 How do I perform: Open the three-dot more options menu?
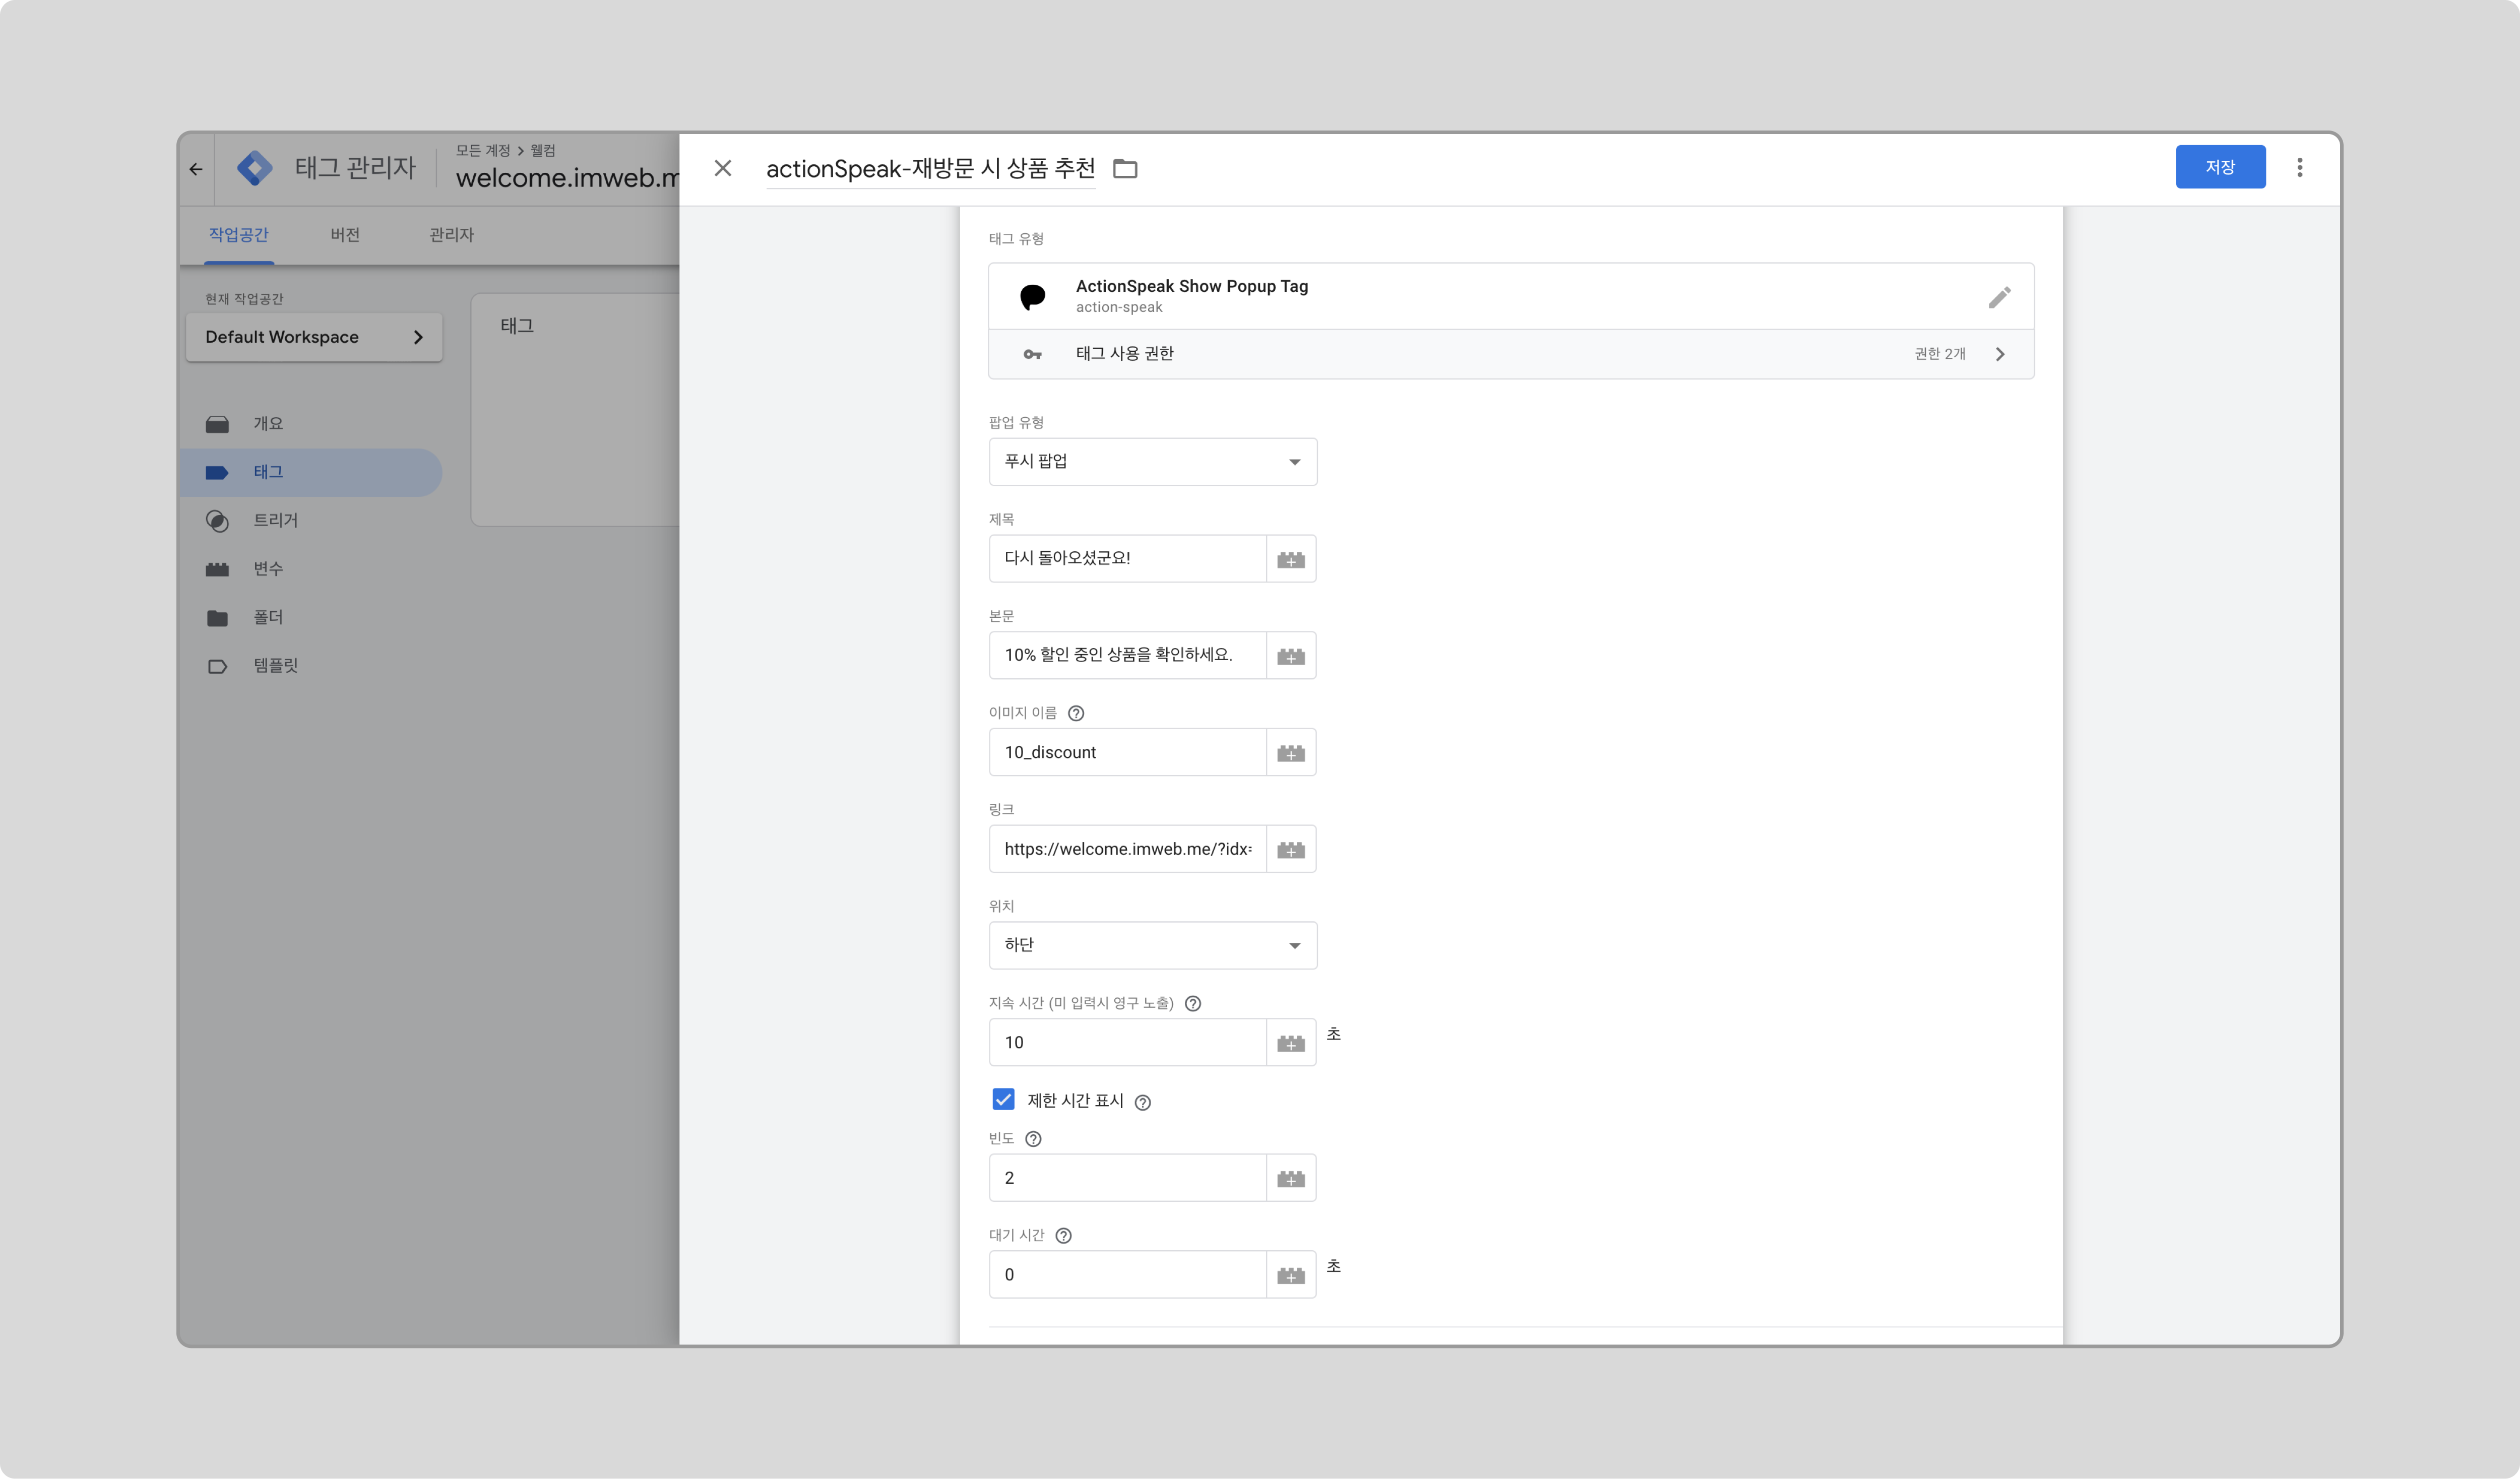pos(2299,167)
